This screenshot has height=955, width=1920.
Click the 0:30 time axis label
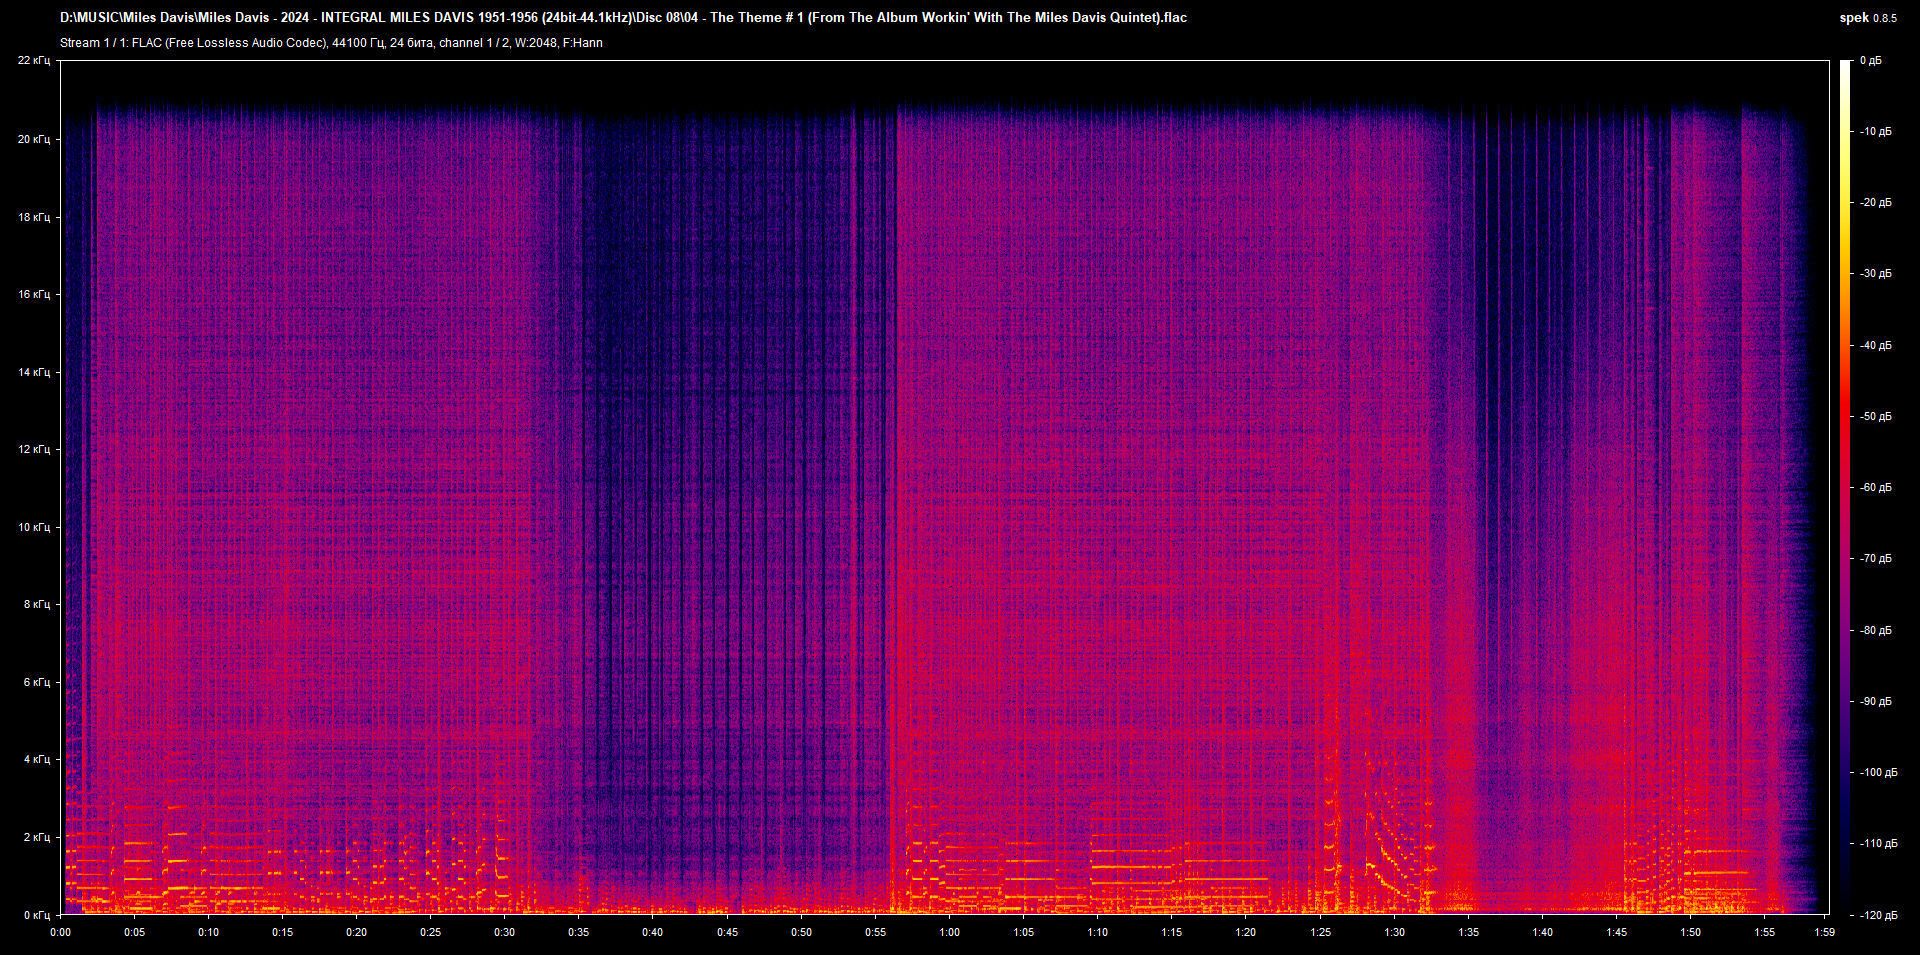point(505,932)
